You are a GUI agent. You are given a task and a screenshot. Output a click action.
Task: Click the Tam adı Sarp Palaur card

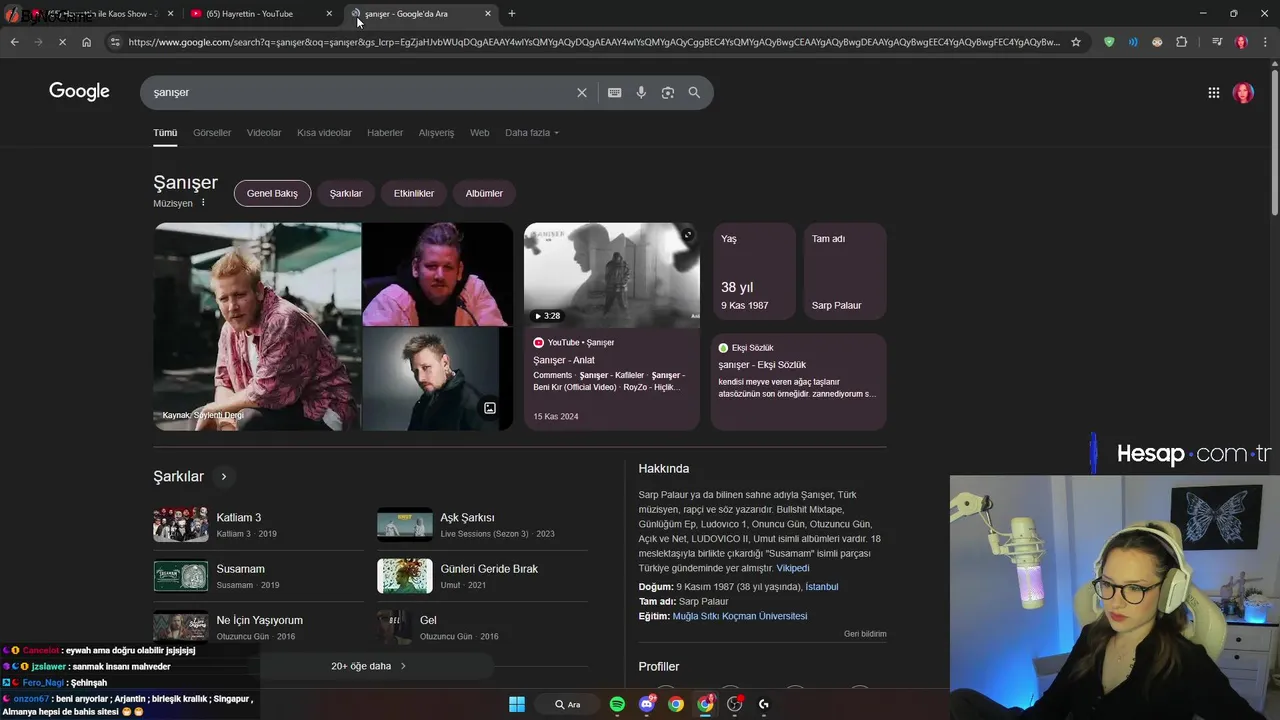click(x=844, y=272)
